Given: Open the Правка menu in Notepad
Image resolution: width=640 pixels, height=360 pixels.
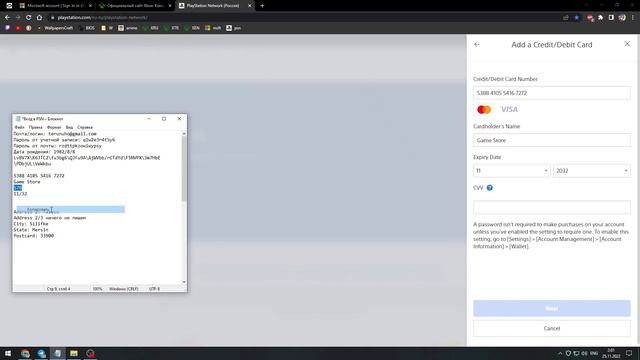Looking at the screenshot, I should point(36,127).
